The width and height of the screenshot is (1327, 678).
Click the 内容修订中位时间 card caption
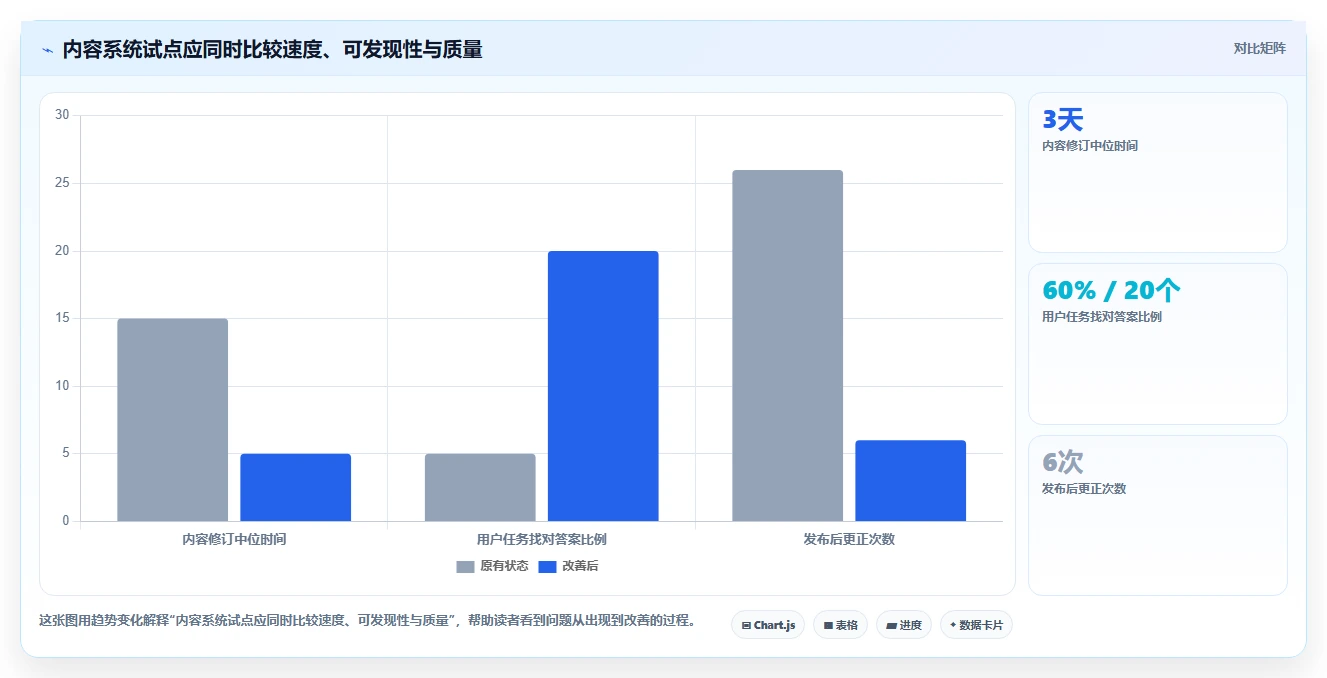[1090, 146]
